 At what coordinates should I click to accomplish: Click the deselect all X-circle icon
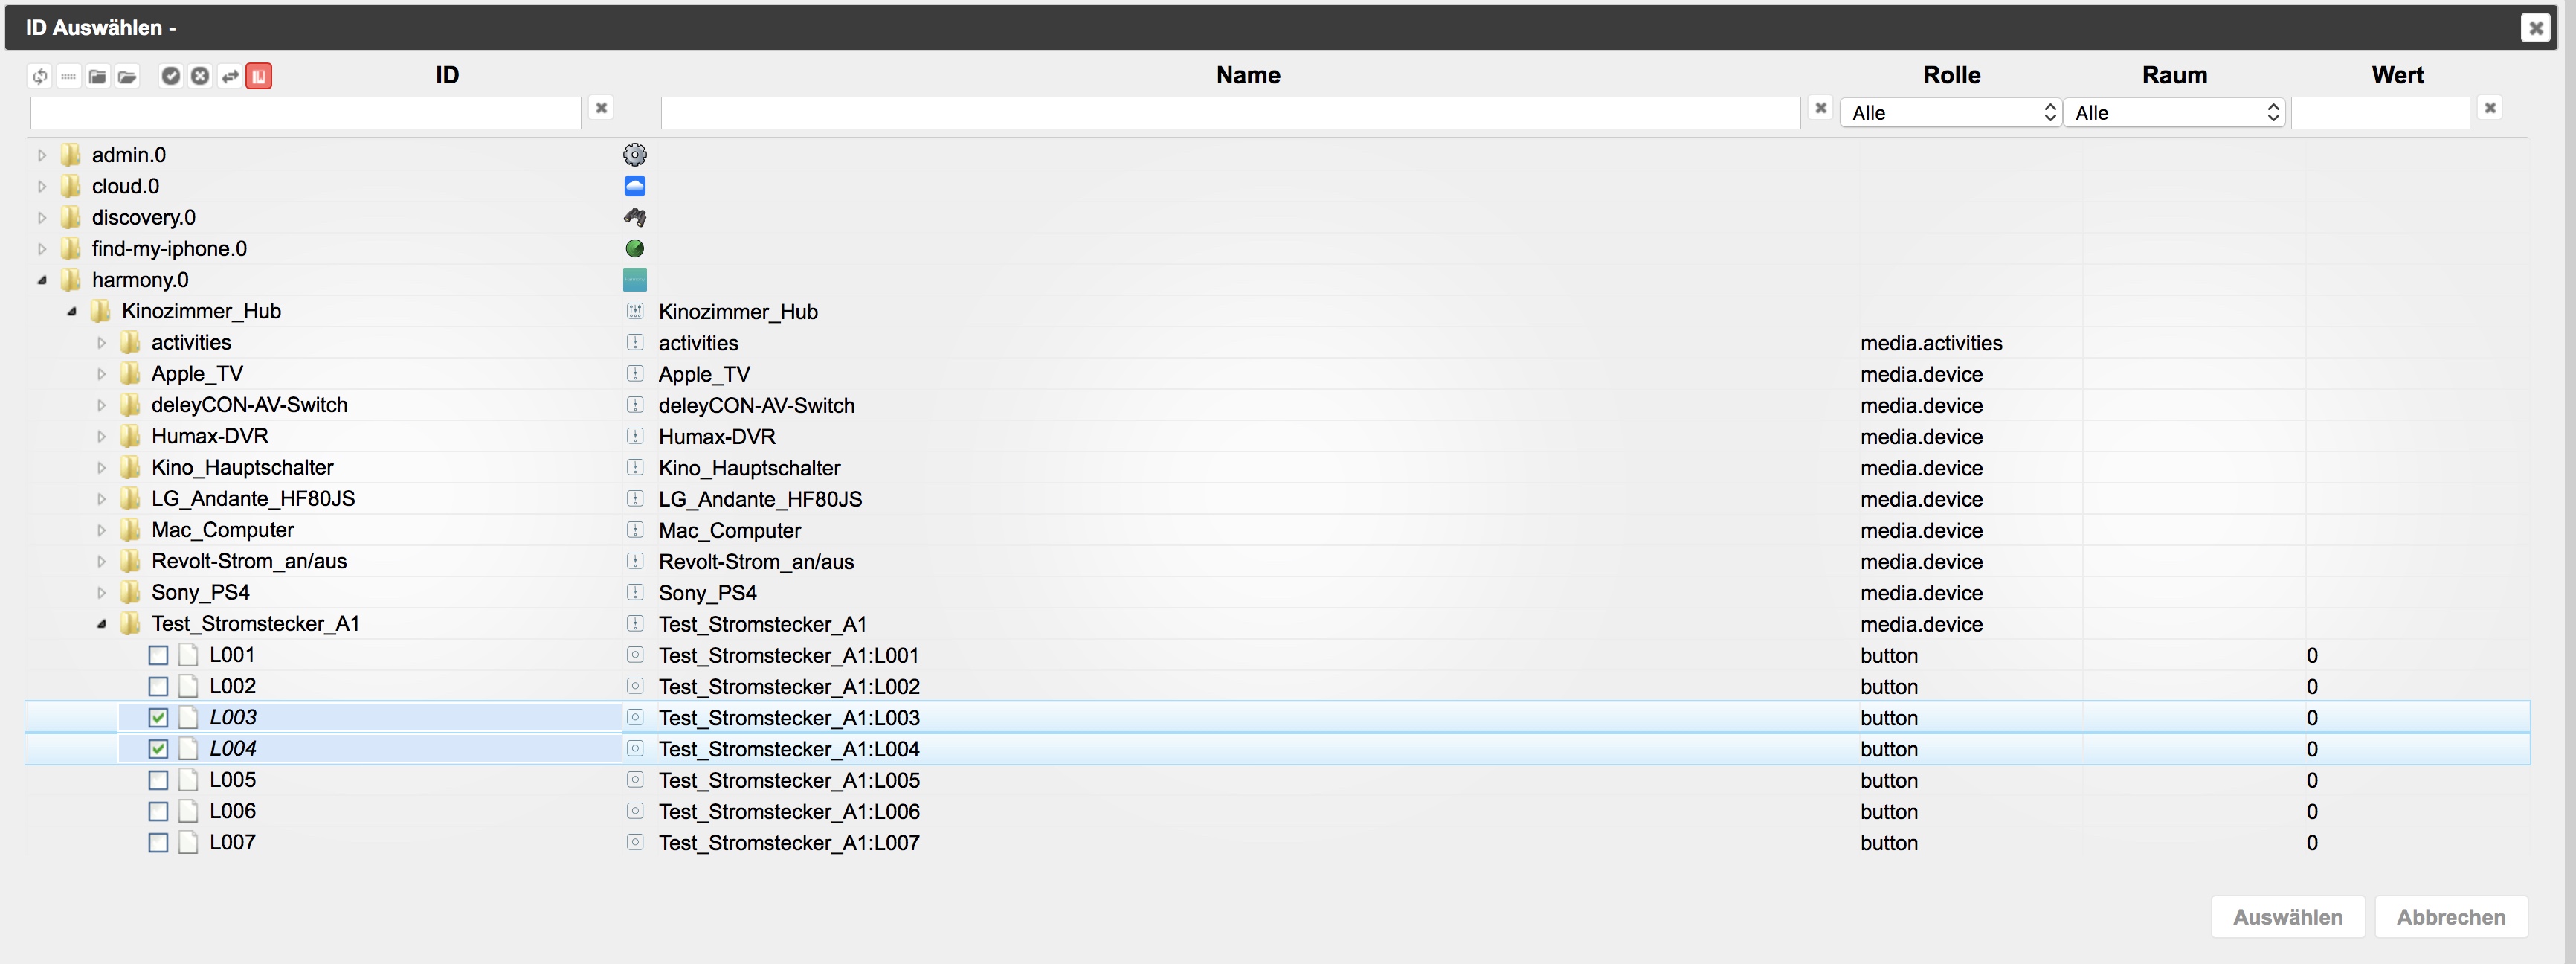200,76
